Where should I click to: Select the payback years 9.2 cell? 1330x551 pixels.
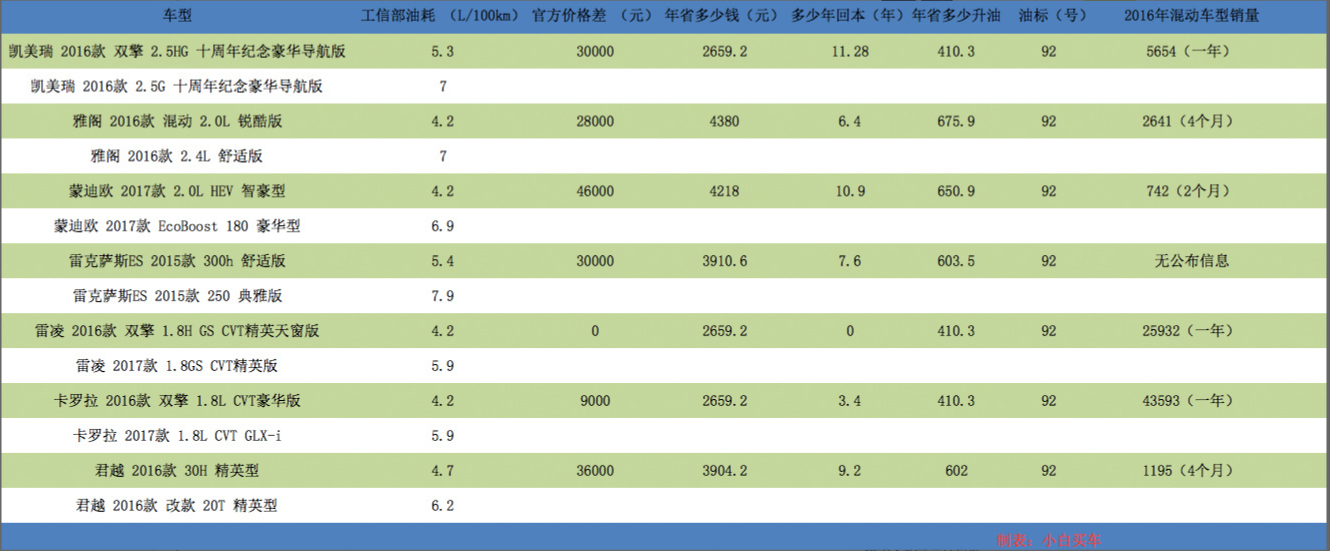(x=849, y=471)
